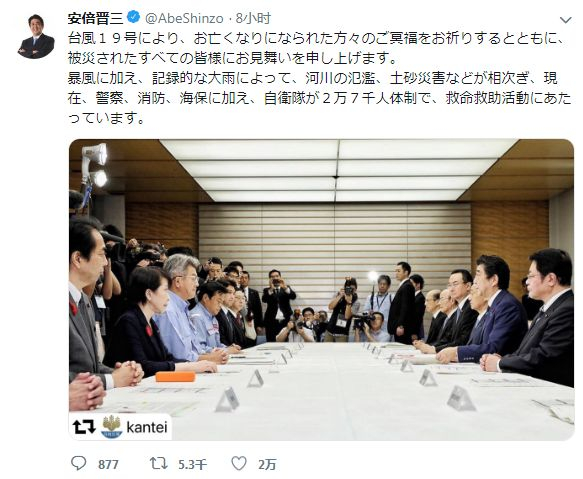The height and width of the screenshot is (479, 583).
Task: Like the tweet with the heart icon
Action: [239, 463]
